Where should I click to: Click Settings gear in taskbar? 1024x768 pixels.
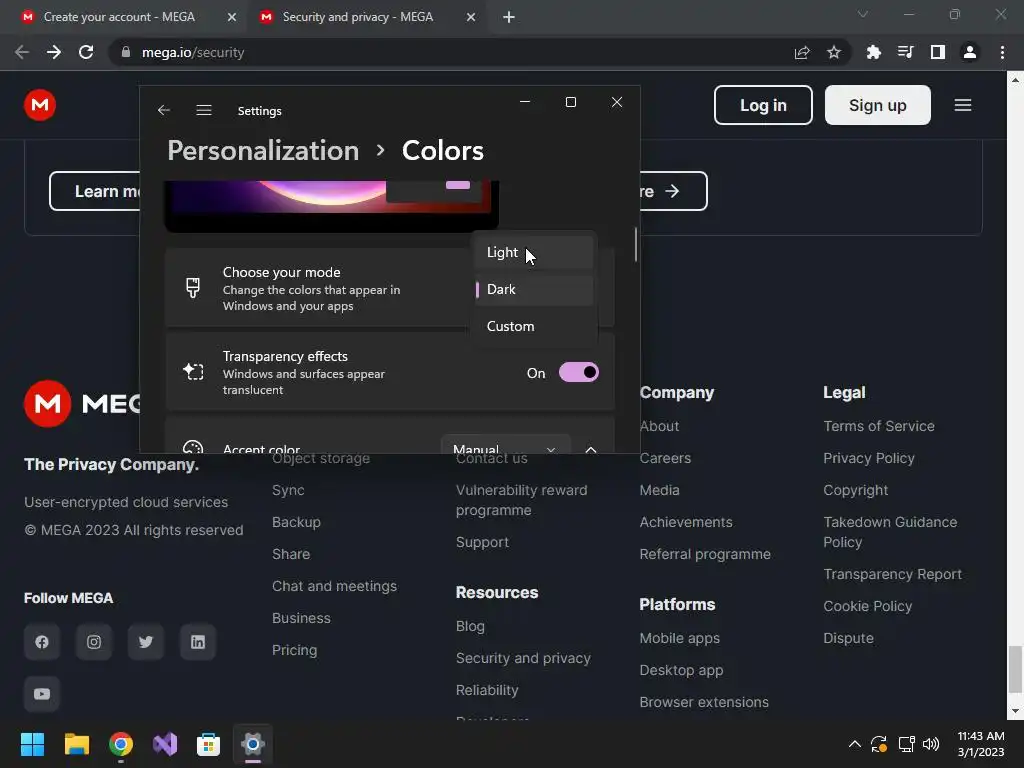[x=253, y=744]
